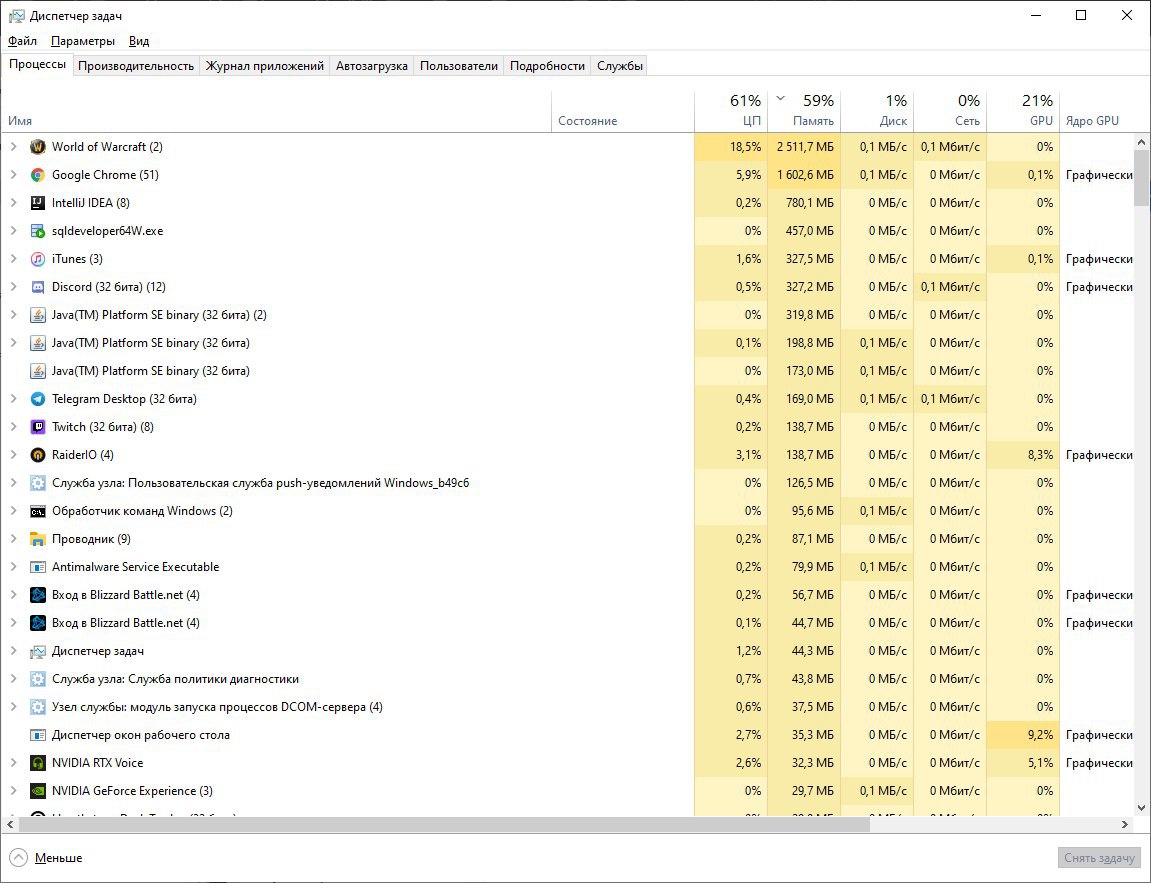This screenshot has height=883, width=1151.
Task: Click the DCOM-сервера service gear icon
Action: point(37,707)
